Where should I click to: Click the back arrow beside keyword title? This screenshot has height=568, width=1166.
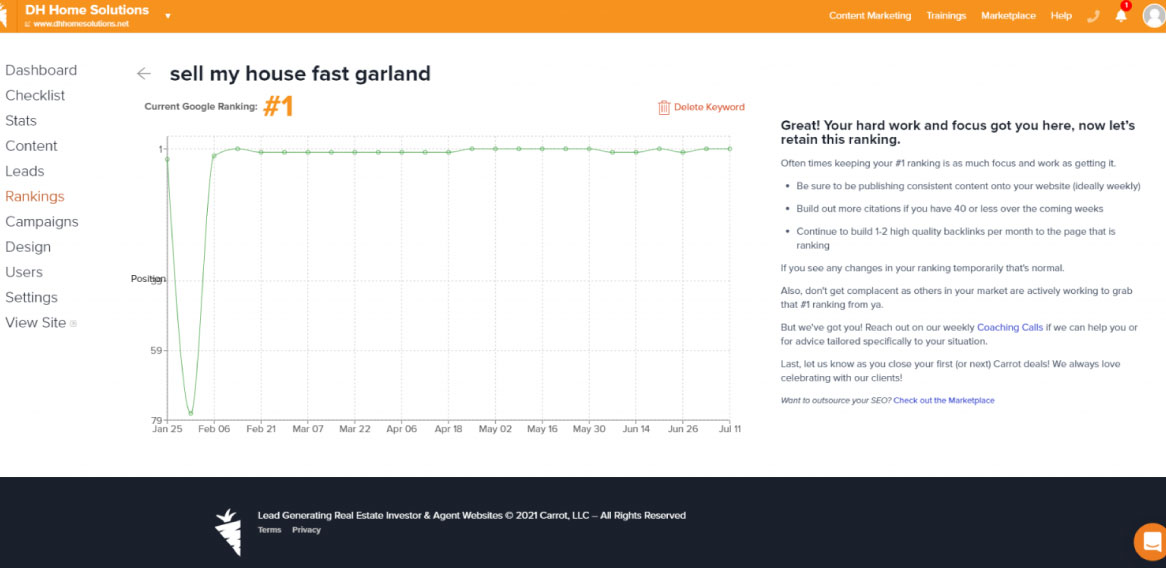[144, 74]
